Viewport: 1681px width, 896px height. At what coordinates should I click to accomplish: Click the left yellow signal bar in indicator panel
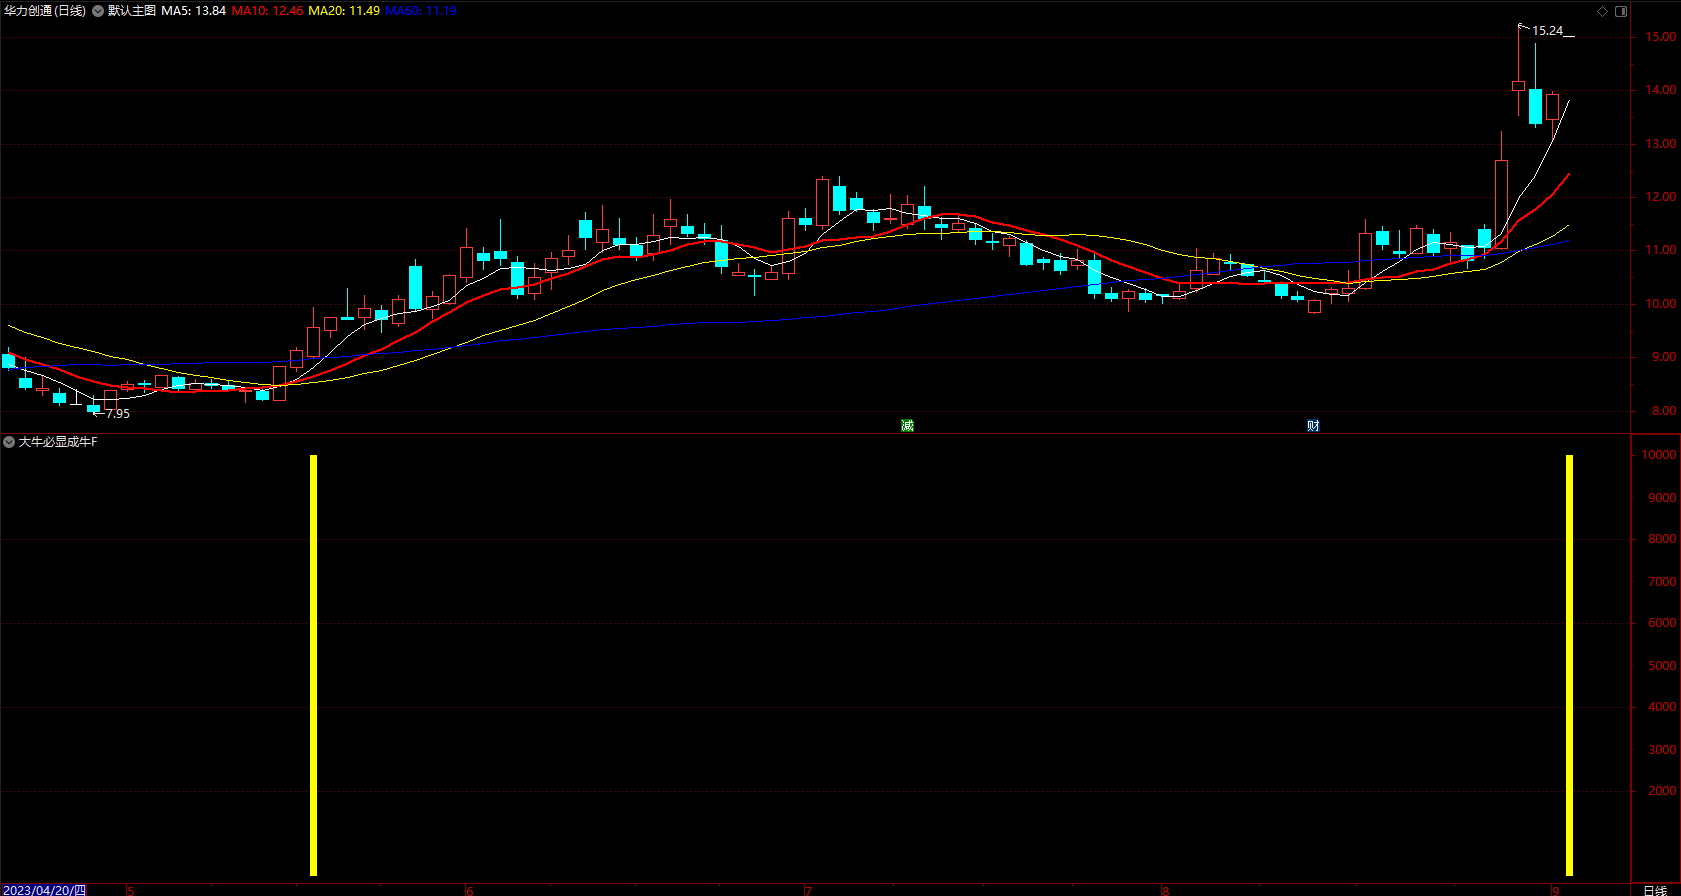pyautogui.click(x=313, y=665)
